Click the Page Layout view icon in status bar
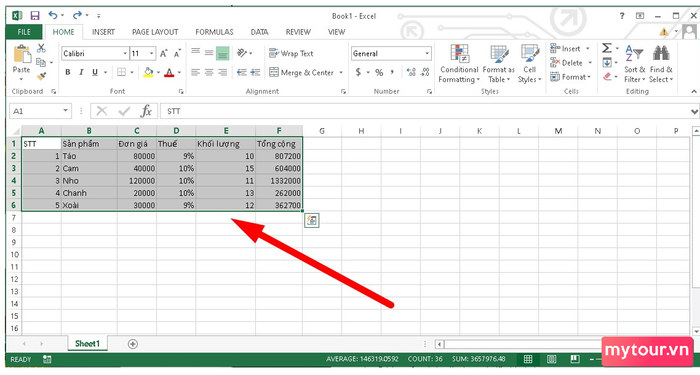The image size is (700, 375). coord(551,359)
